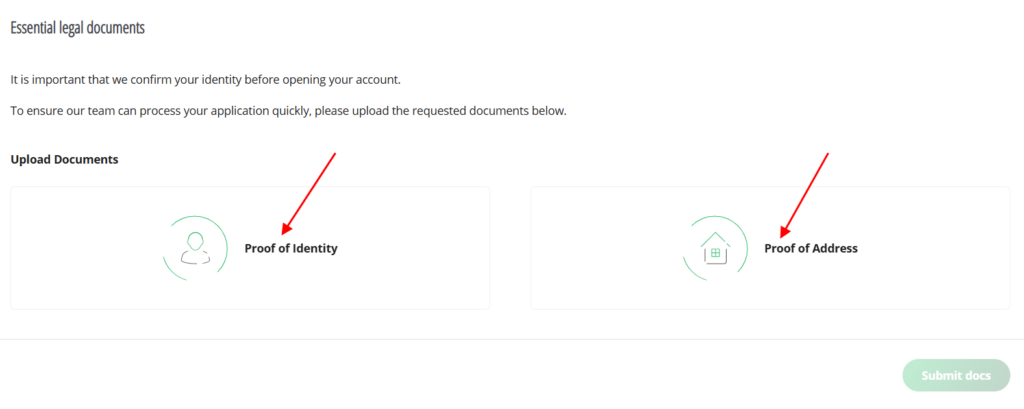The image size is (1024, 409).
Task: Click the instruction to upload requested documents
Action: [x=288, y=110]
